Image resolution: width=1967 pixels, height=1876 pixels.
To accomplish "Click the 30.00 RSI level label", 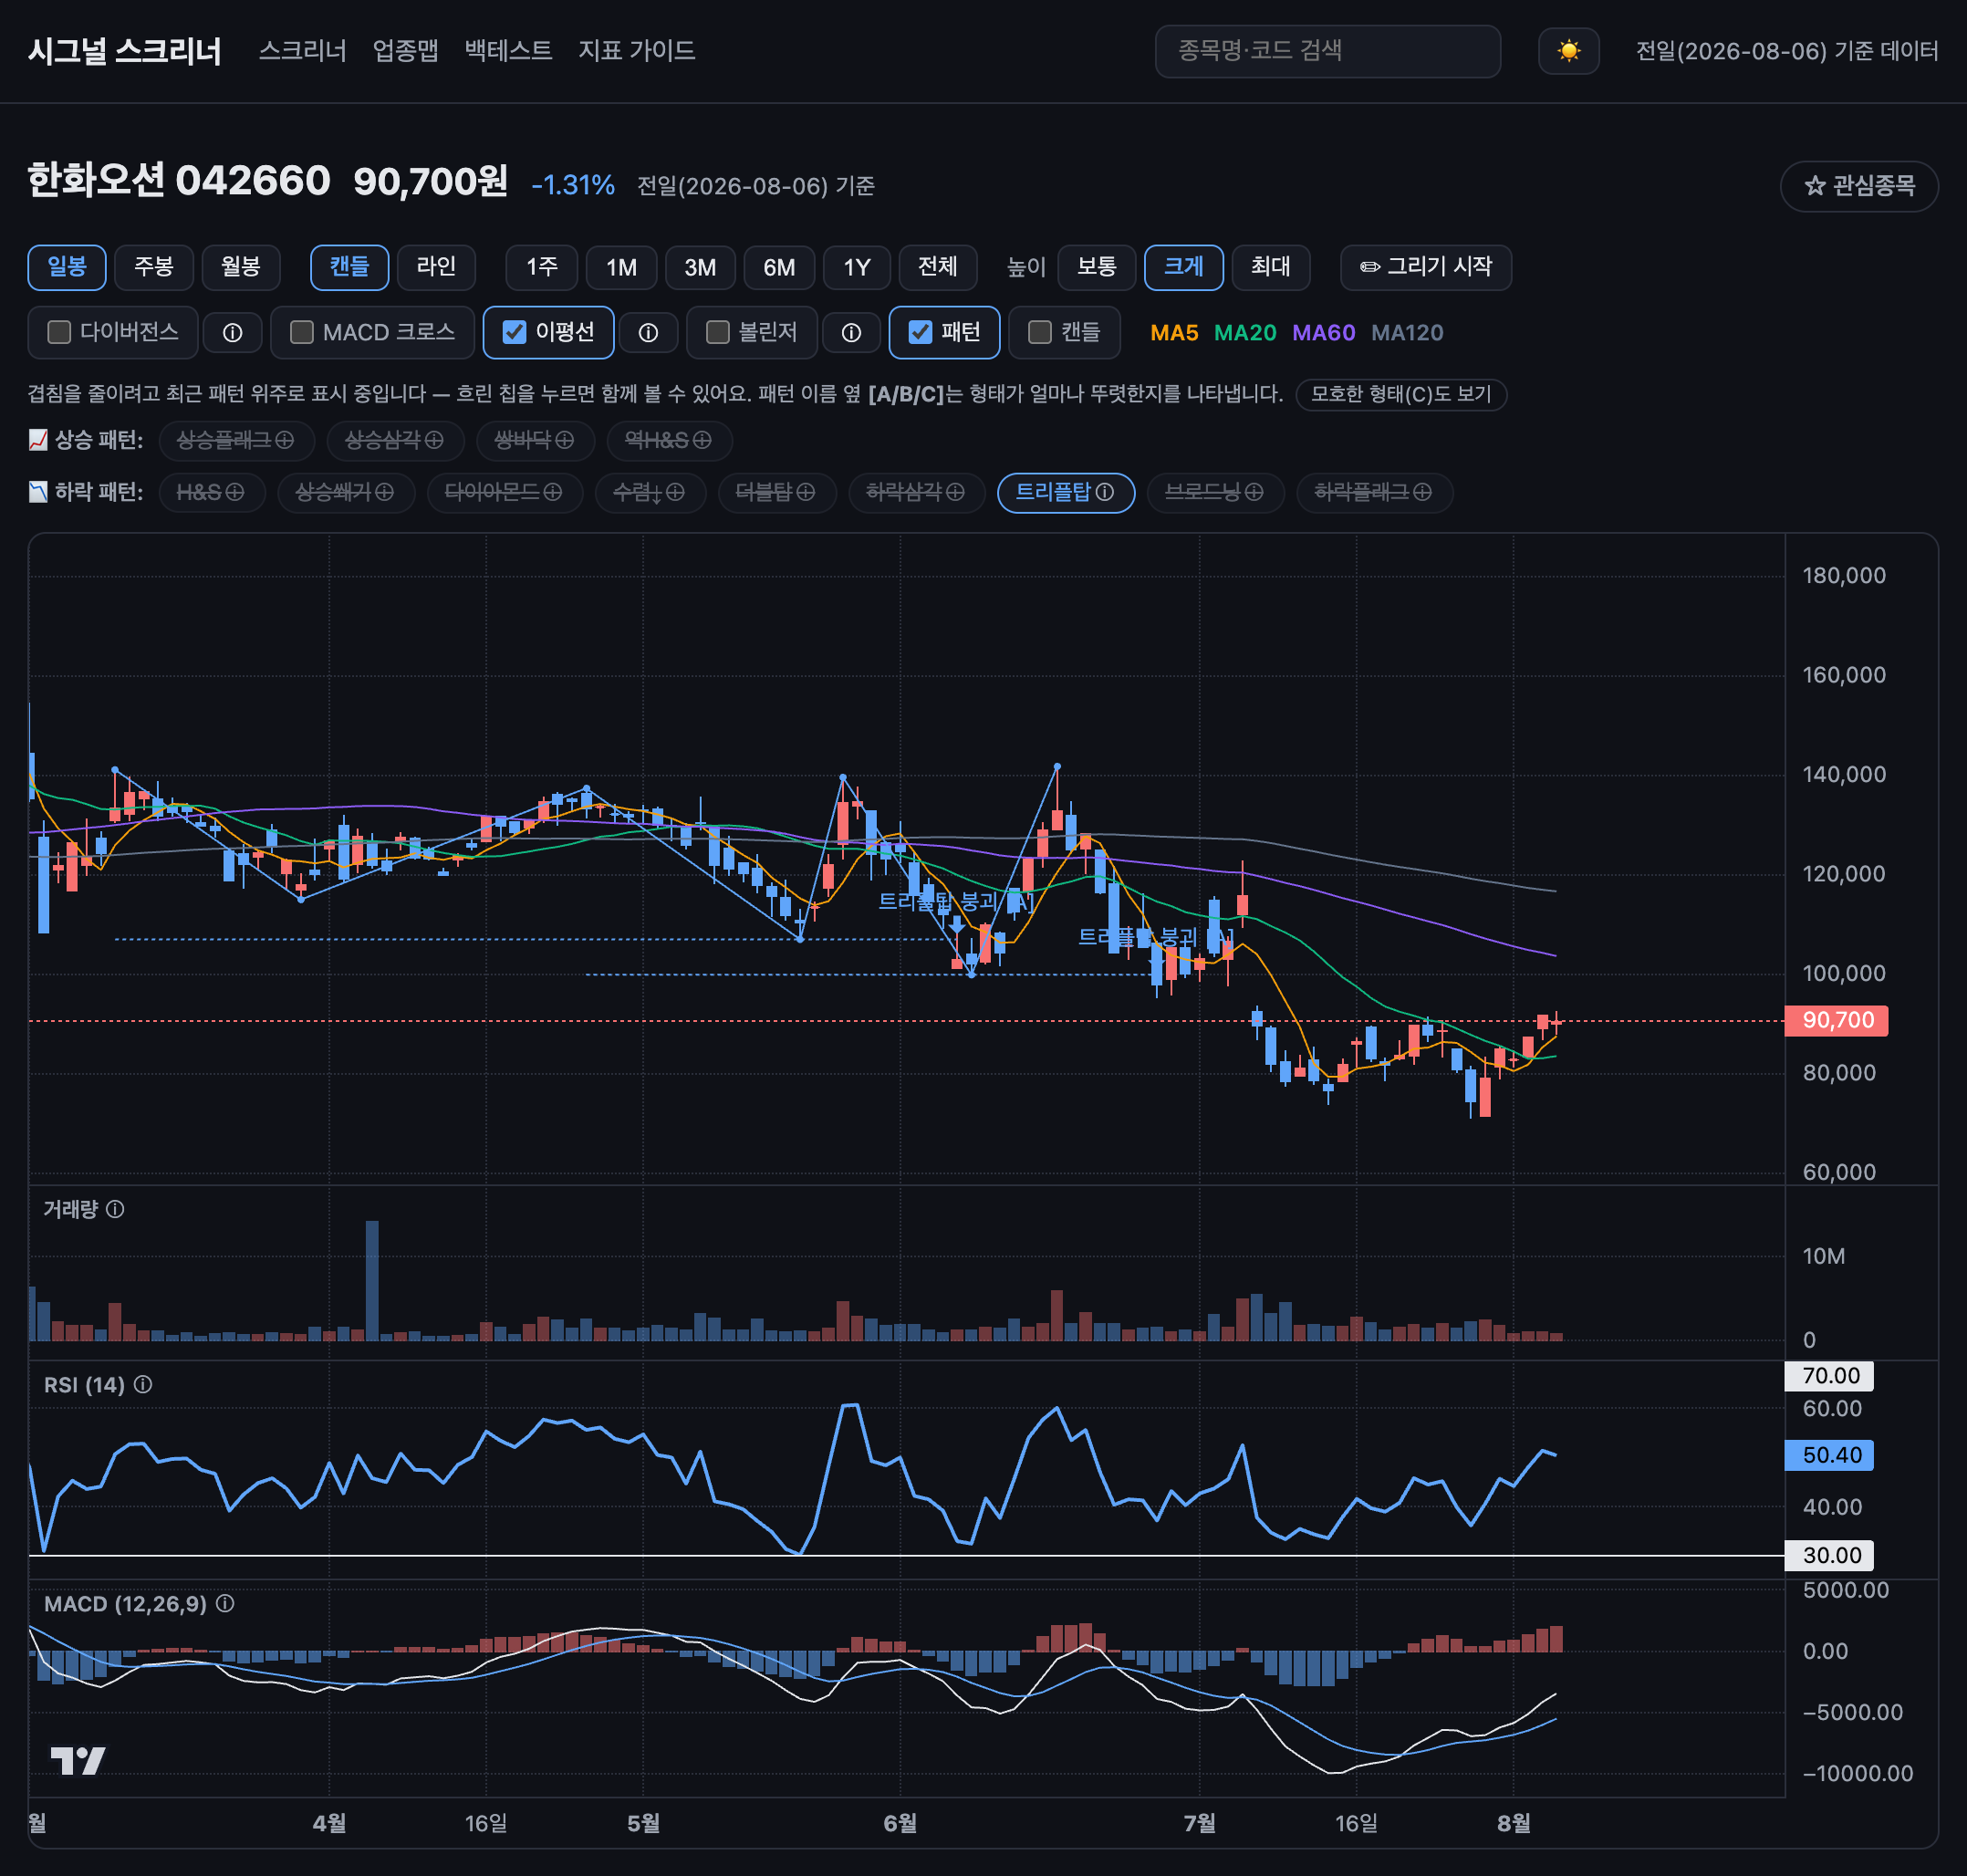I will 1829,1555.
